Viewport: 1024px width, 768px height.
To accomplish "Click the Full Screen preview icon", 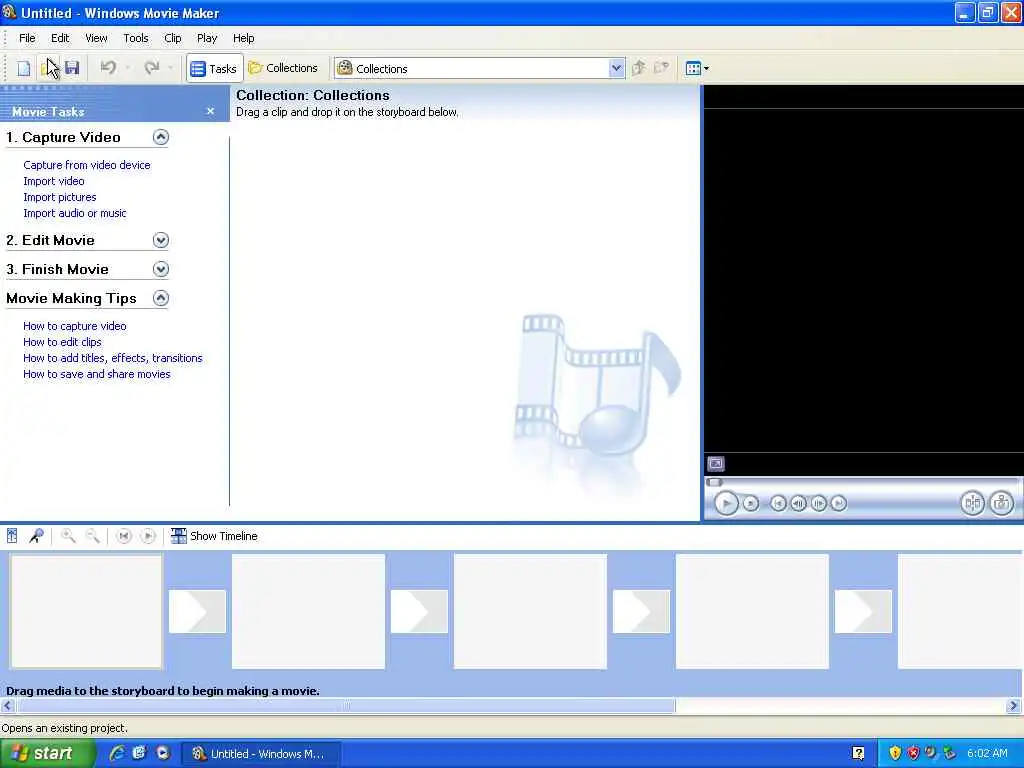I will pos(716,464).
